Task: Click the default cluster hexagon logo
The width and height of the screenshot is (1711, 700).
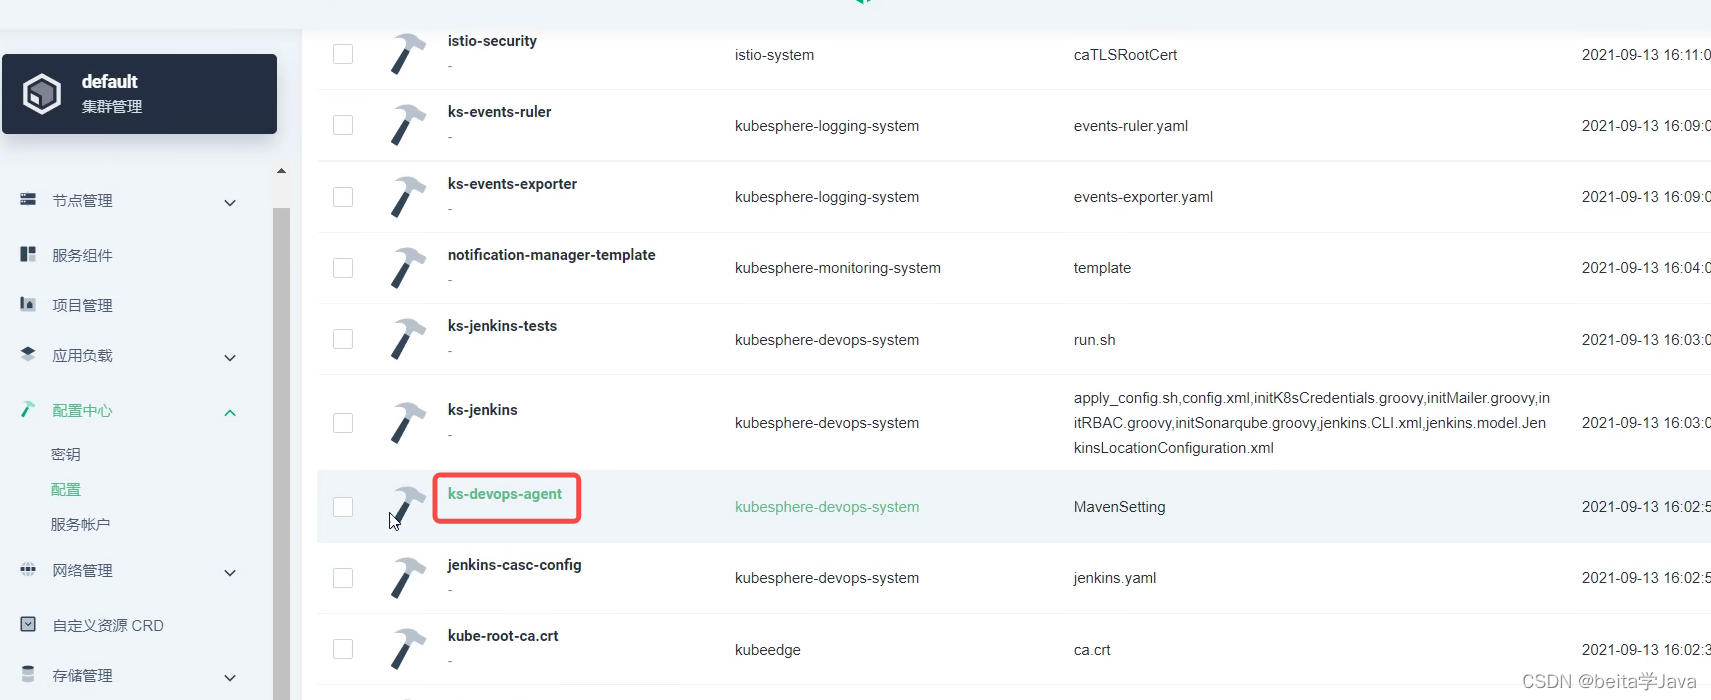Action: [42, 94]
